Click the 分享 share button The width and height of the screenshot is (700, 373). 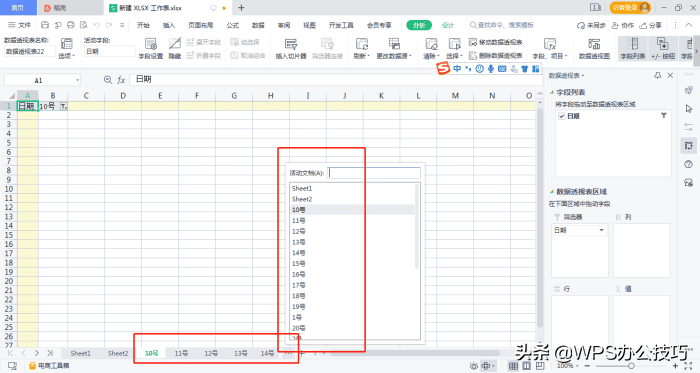pos(650,25)
